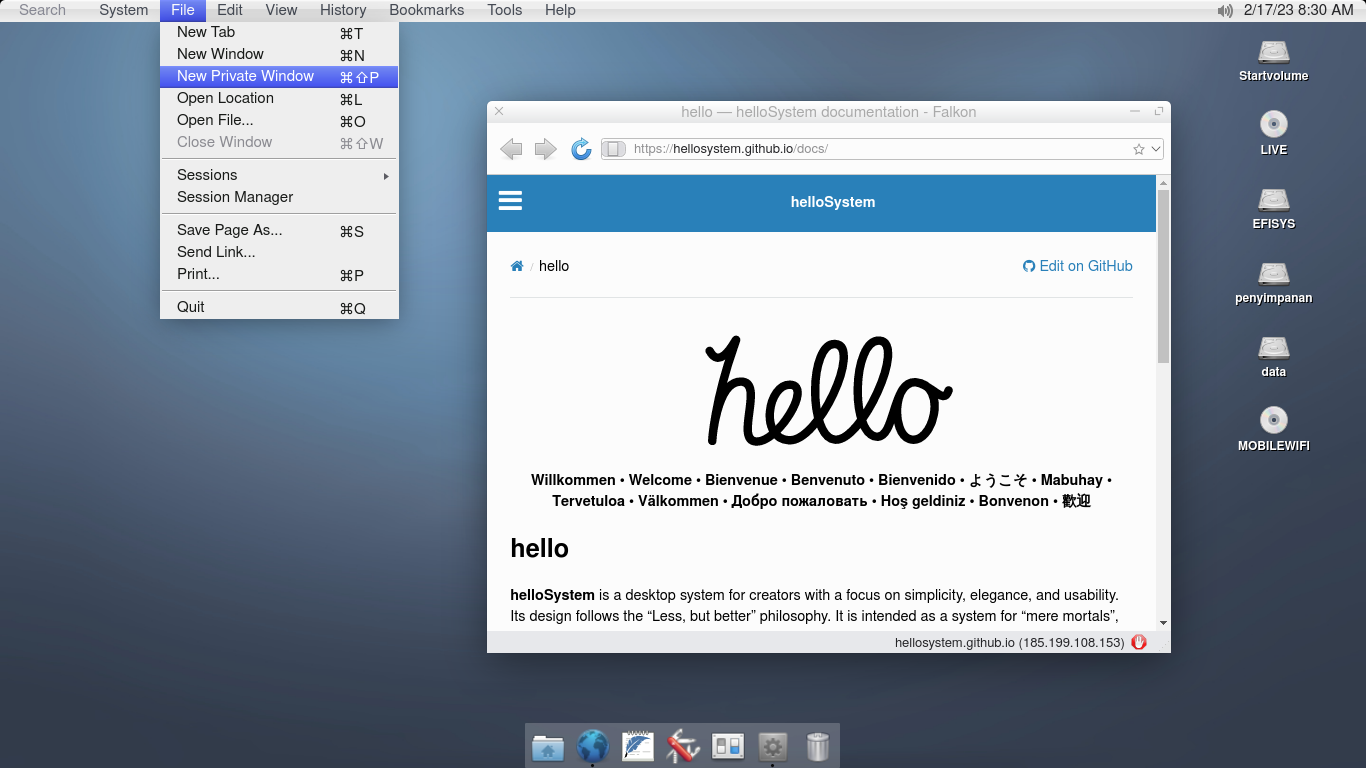Open the settings gear icon in dock
The height and width of the screenshot is (768, 1366).
[773, 746]
